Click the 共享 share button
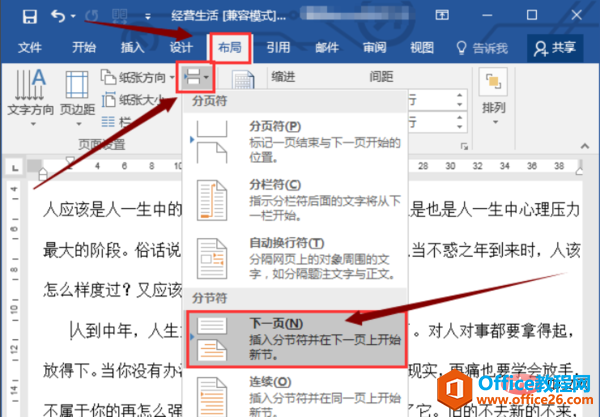The width and height of the screenshot is (600, 417). (555, 48)
